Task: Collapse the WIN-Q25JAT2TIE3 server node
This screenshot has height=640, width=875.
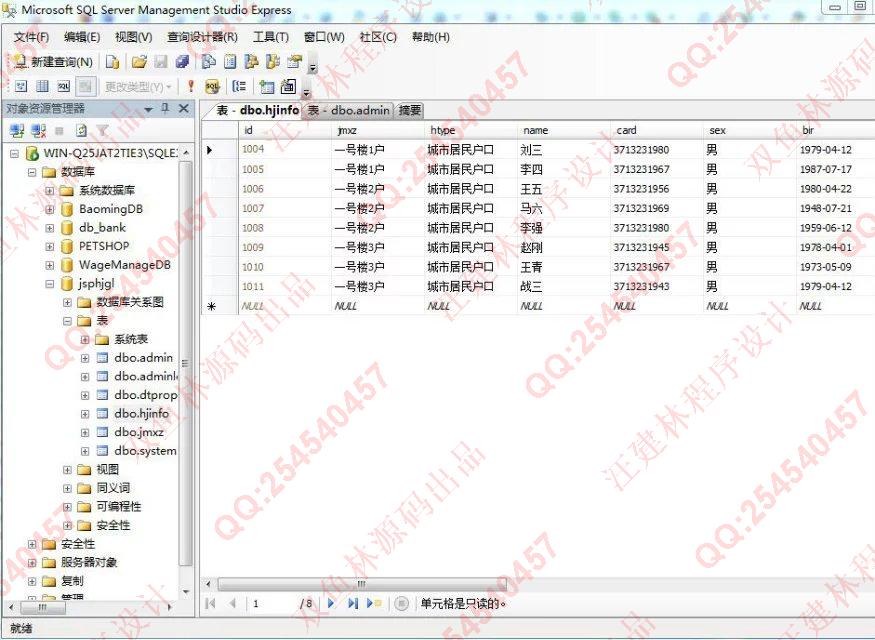Action: pyautogui.click(x=15, y=153)
